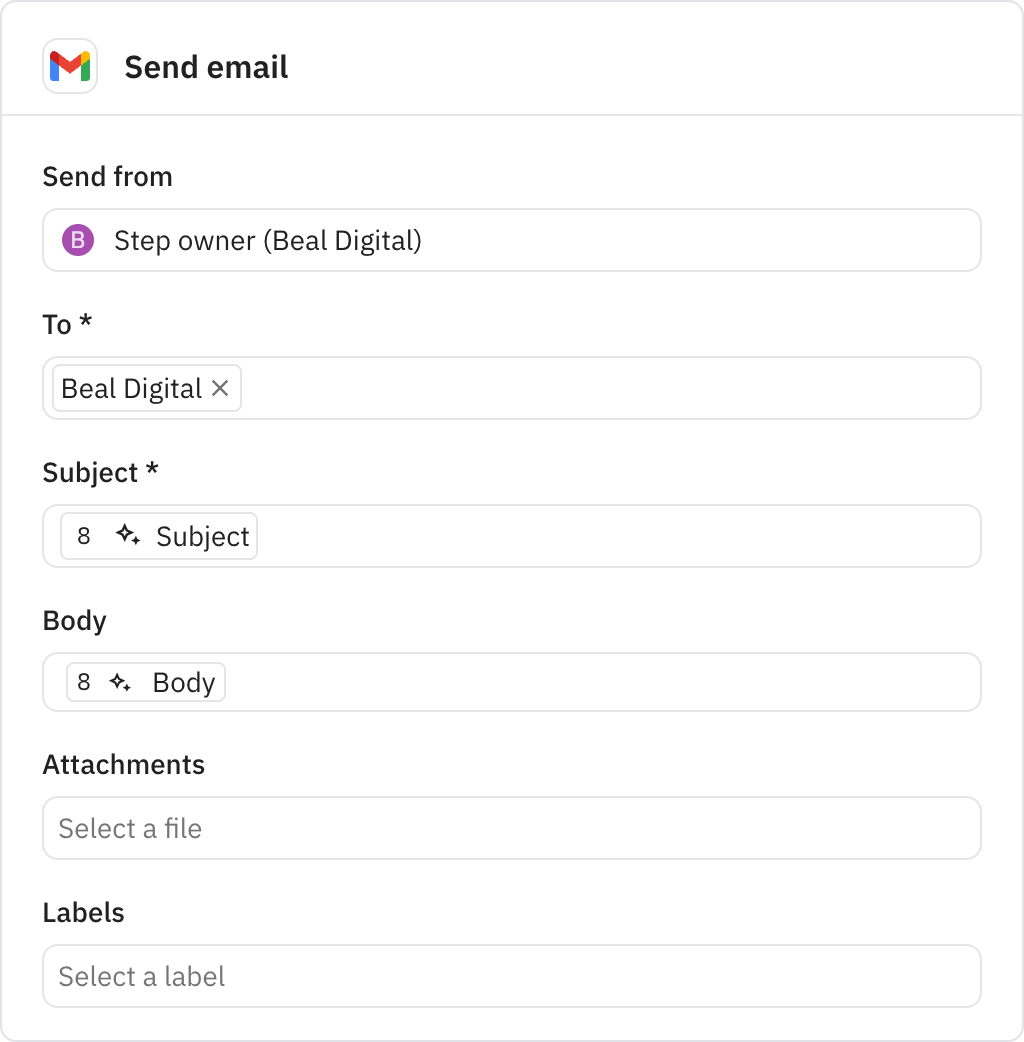Click the AI sparkle icon in Body pill
This screenshot has height=1042, width=1024.
tap(120, 682)
